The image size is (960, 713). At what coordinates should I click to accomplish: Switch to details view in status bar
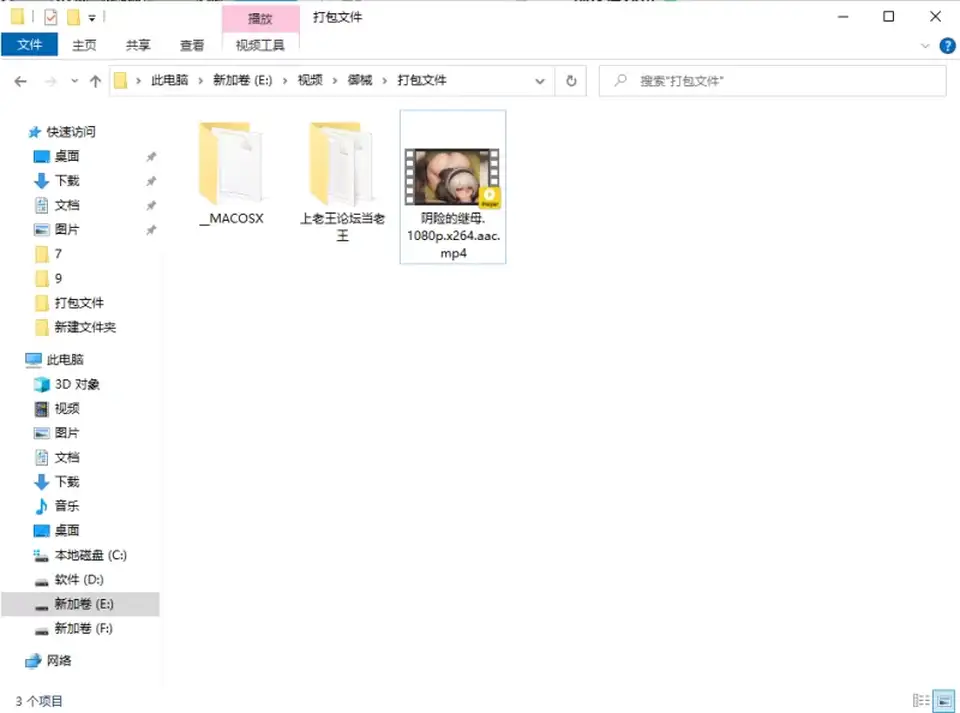(921, 700)
